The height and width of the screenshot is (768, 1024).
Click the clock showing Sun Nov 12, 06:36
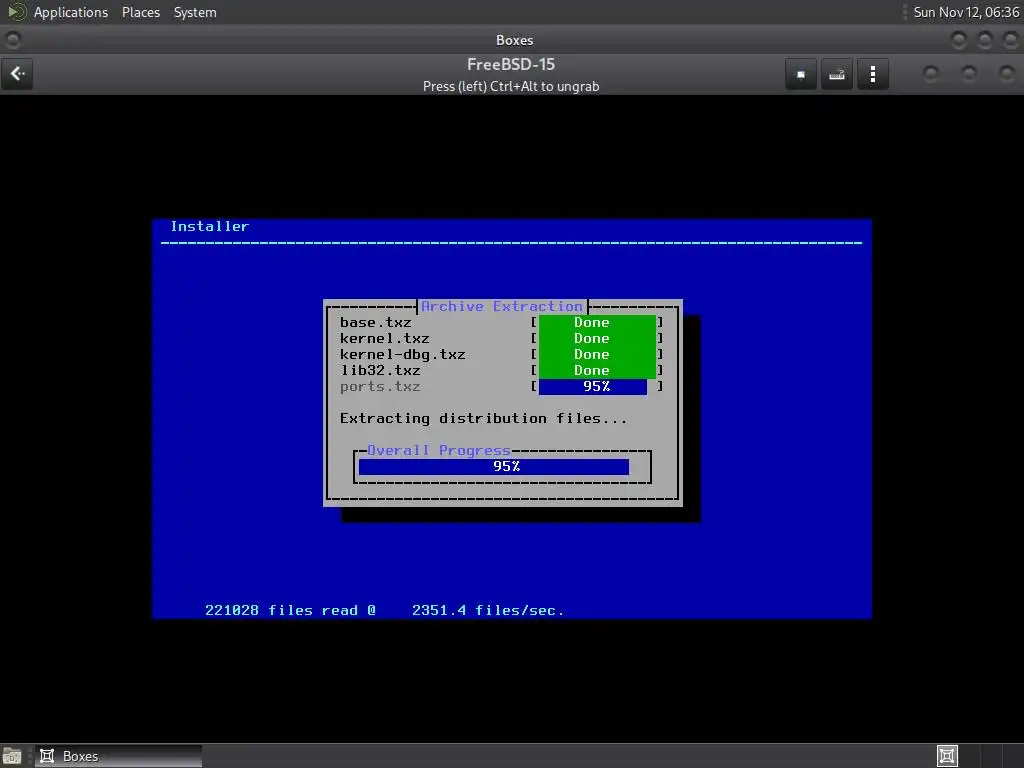[x=966, y=12]
